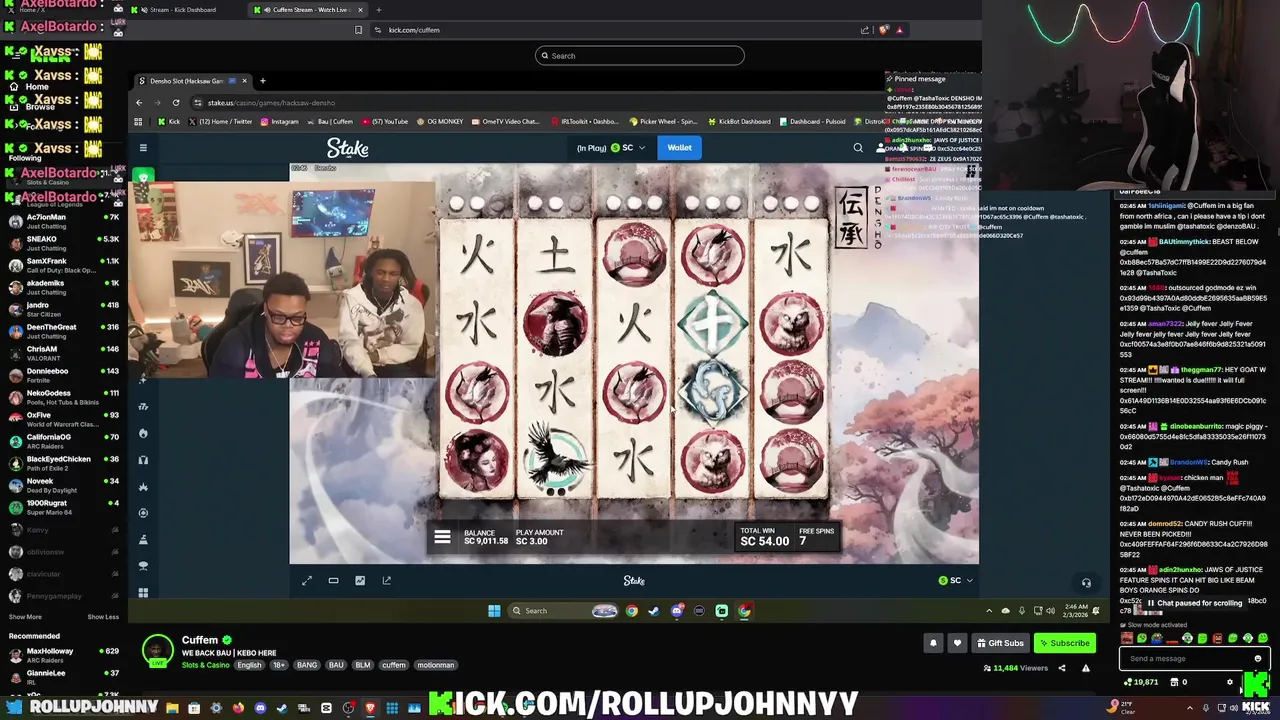This screenshot has height=720, width=1280.
Task: Open the Stake hamburger menu
Action: 143,148
